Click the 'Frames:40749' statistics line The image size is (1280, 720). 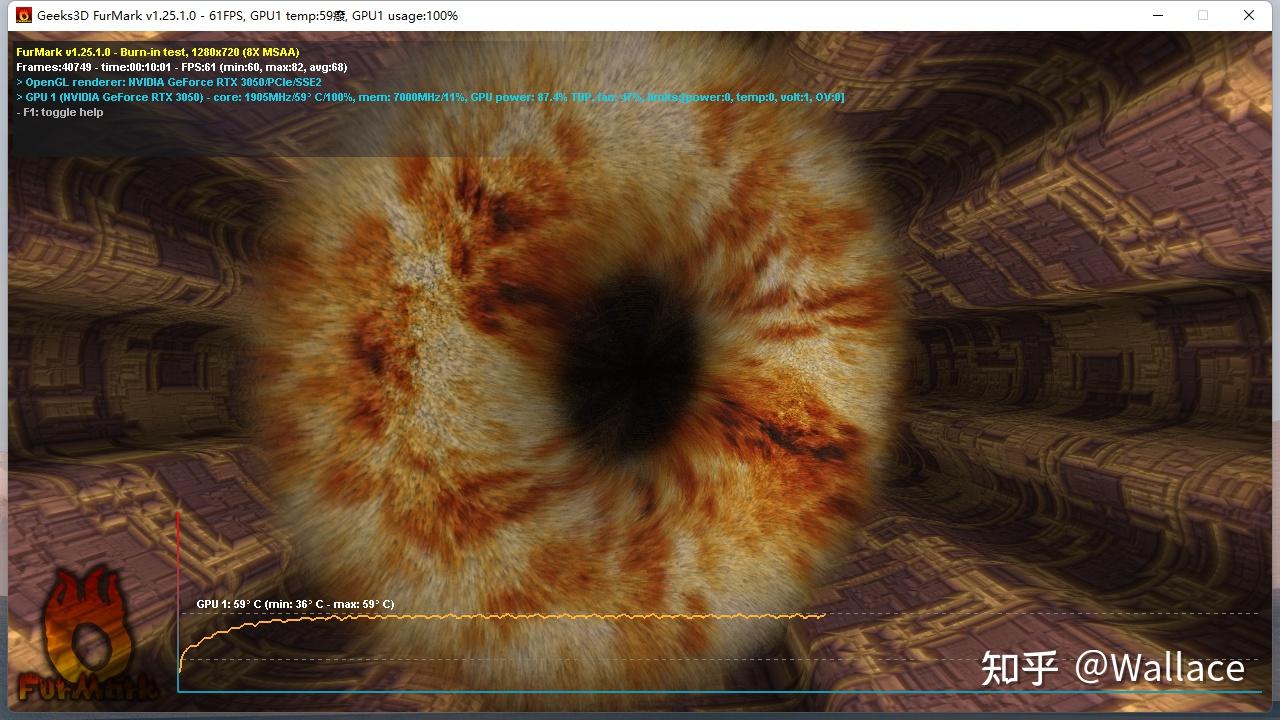click(182, 67)
